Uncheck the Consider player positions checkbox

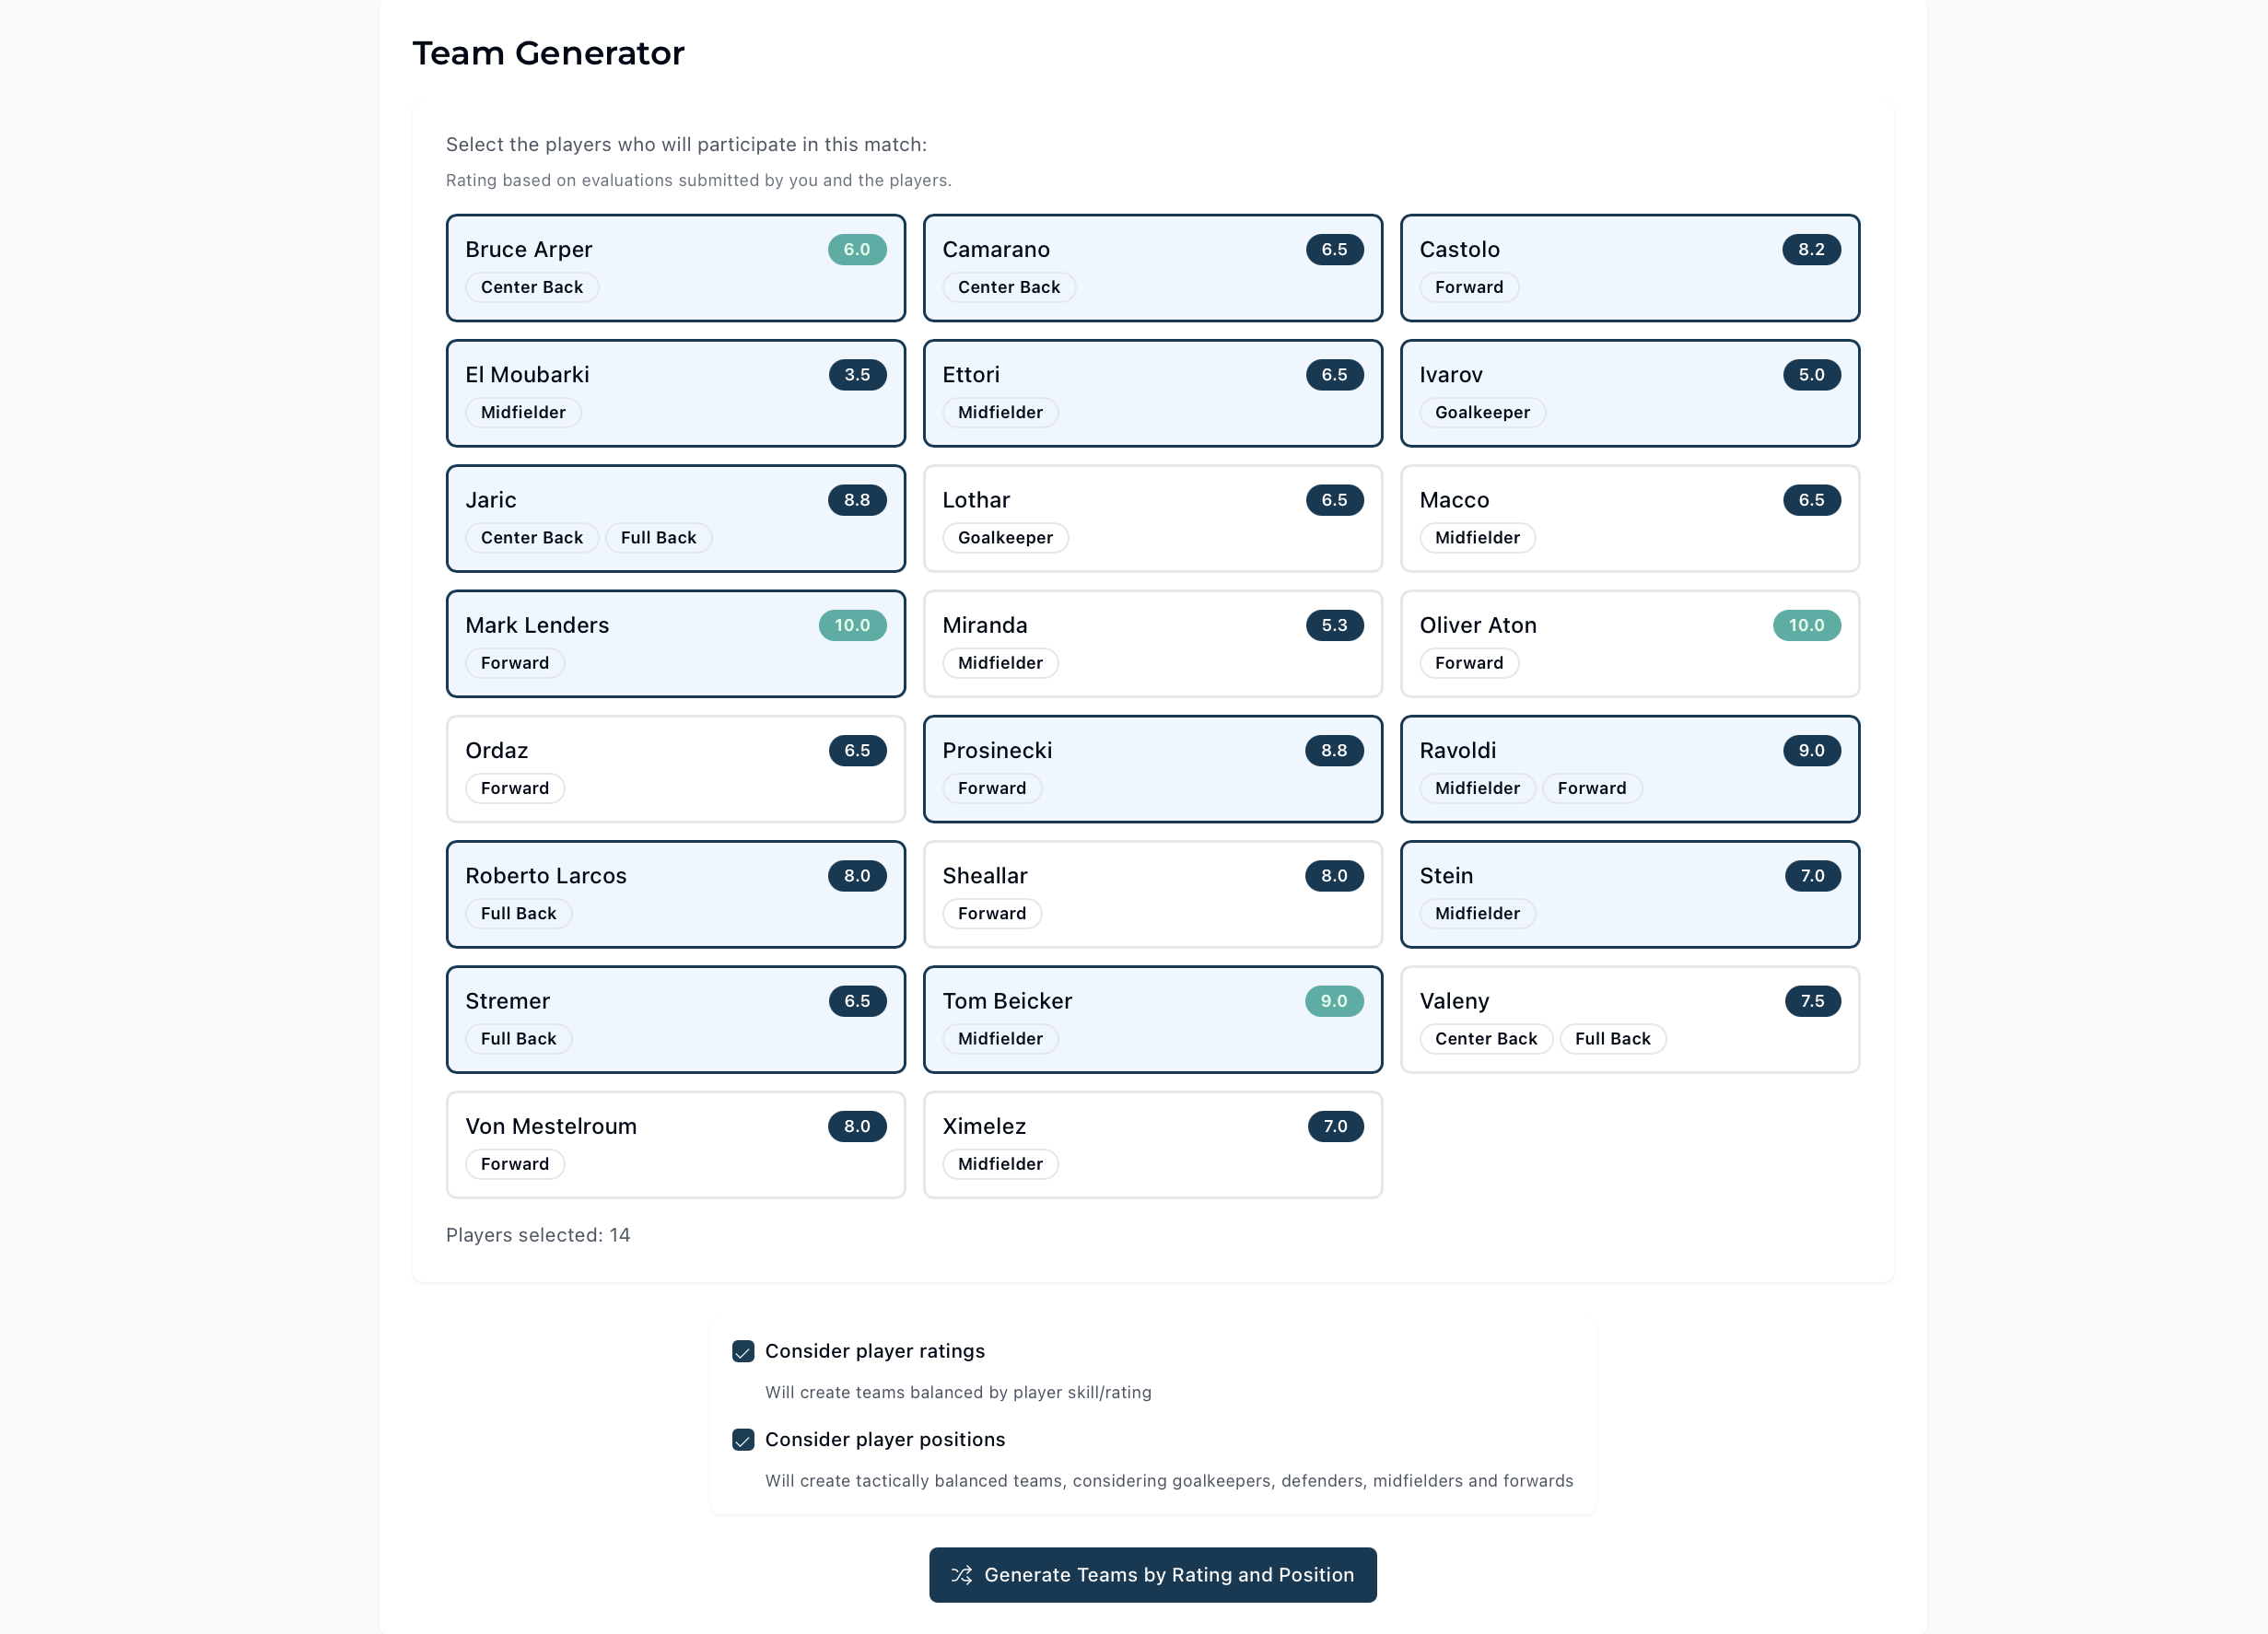(x=743, y=1440)
